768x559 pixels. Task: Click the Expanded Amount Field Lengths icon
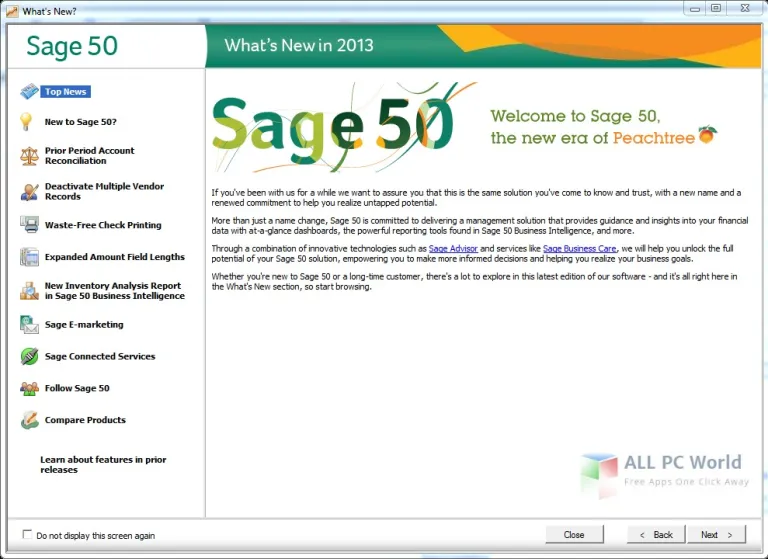pos(28,257)
